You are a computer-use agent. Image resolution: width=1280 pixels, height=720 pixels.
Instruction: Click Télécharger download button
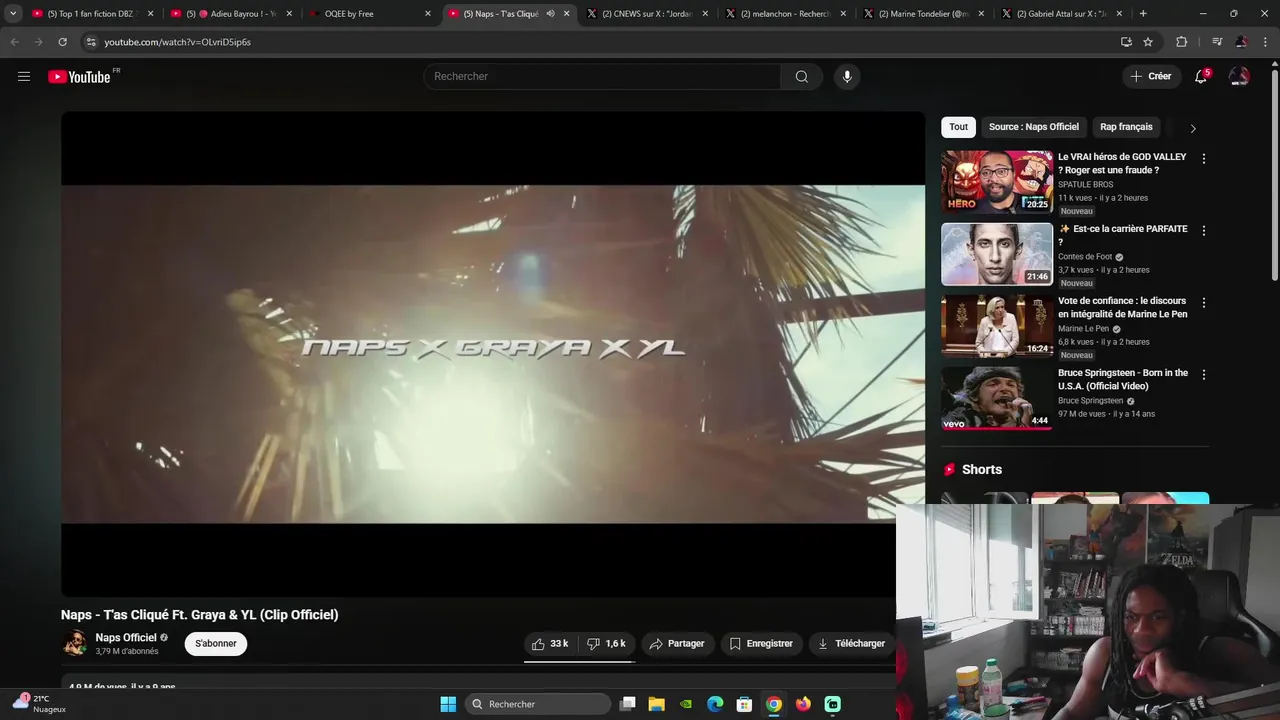pyautogui.click(x=852, y=644)
